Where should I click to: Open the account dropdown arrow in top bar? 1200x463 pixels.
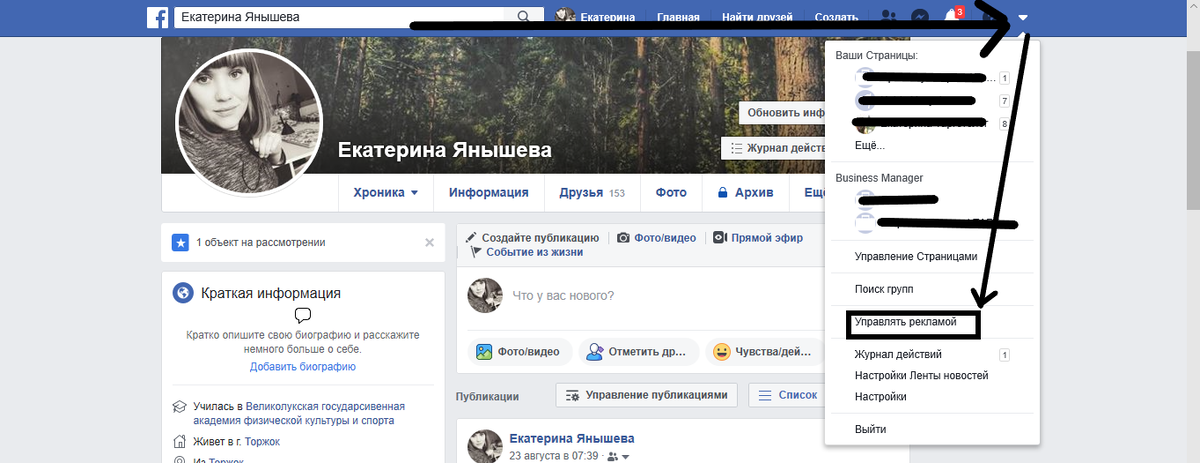point(1024,17)
